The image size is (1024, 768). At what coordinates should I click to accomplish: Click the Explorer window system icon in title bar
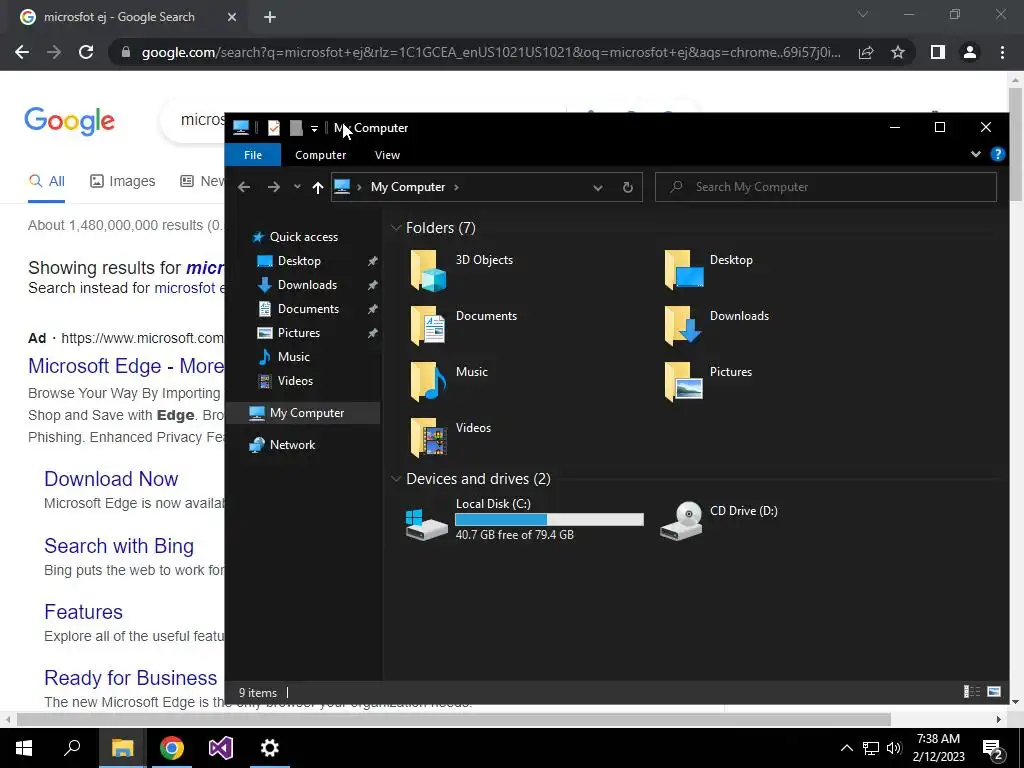241,127
